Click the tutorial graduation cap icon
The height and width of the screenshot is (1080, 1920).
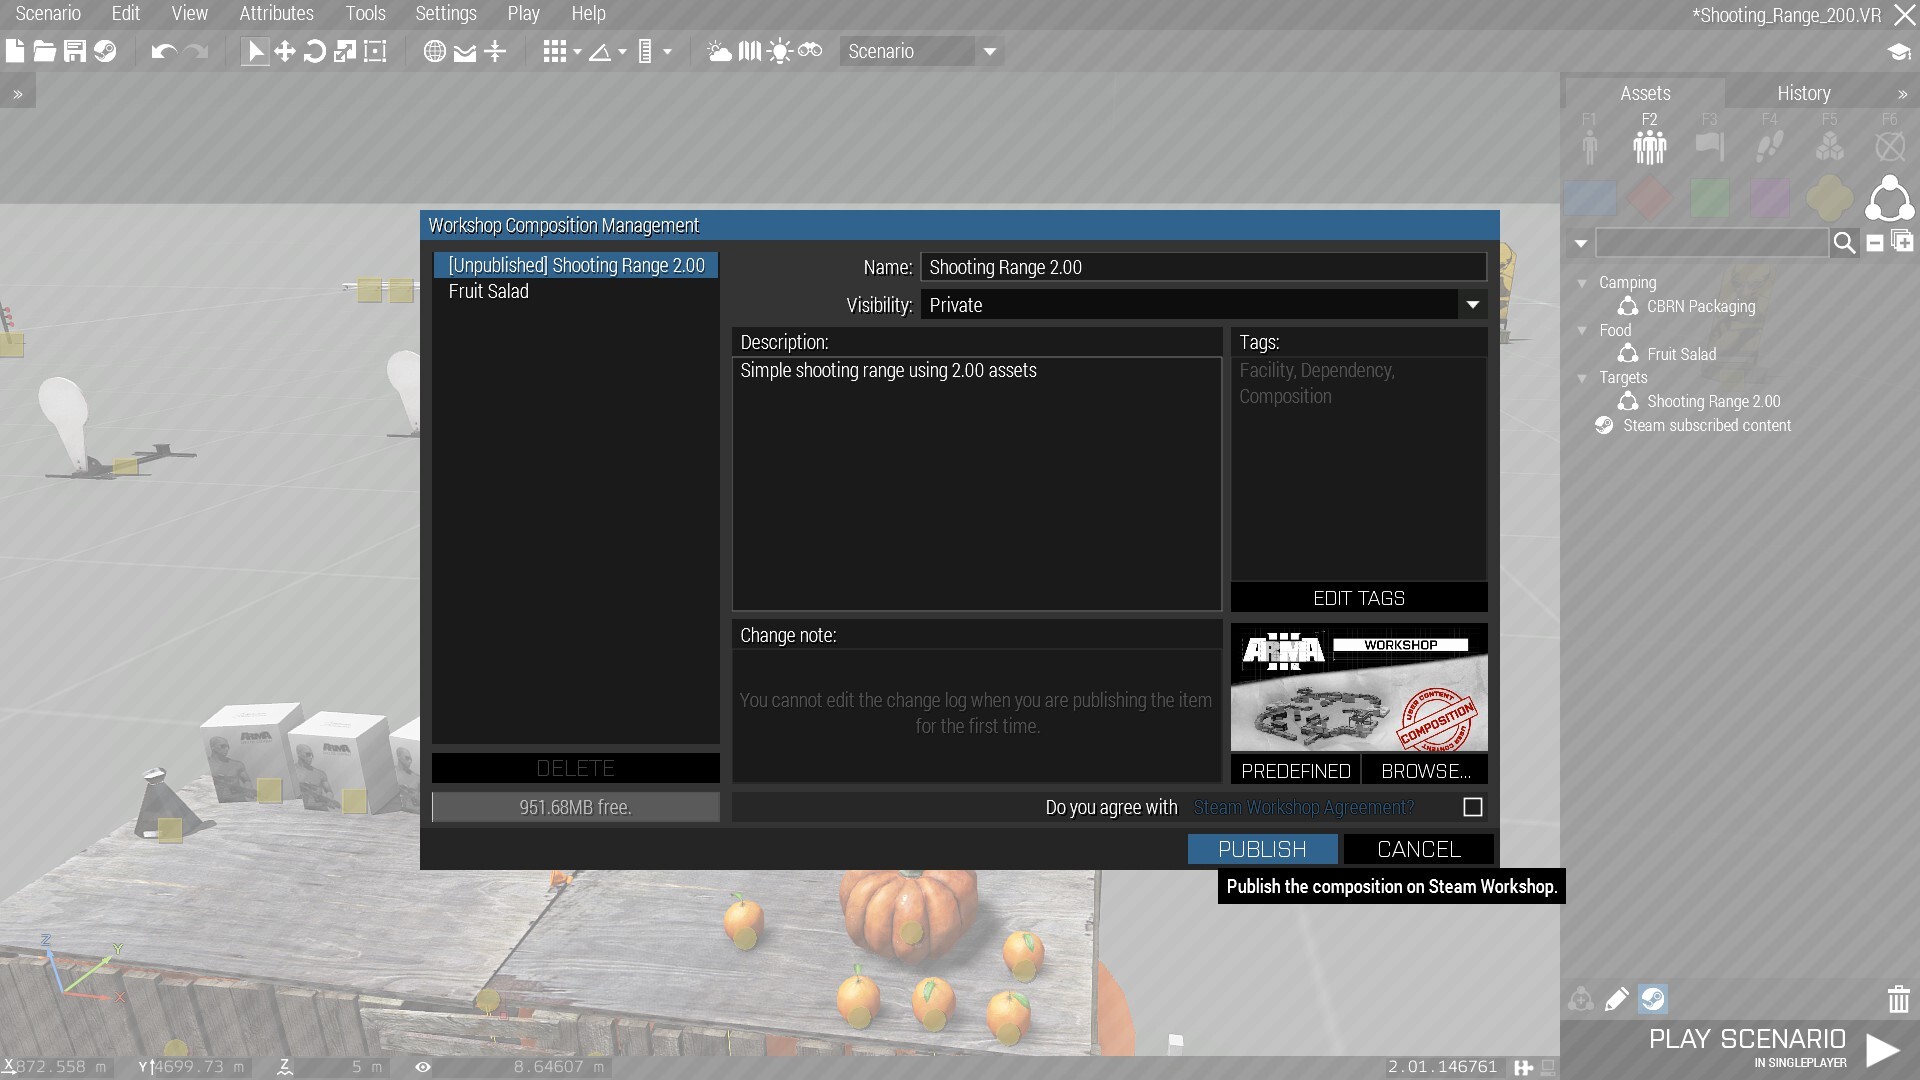pos(1898,52)
